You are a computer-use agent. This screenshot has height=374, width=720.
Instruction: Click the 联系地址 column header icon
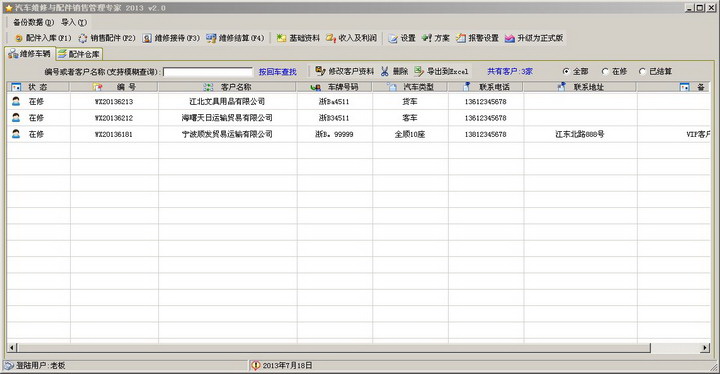[561, 86]
